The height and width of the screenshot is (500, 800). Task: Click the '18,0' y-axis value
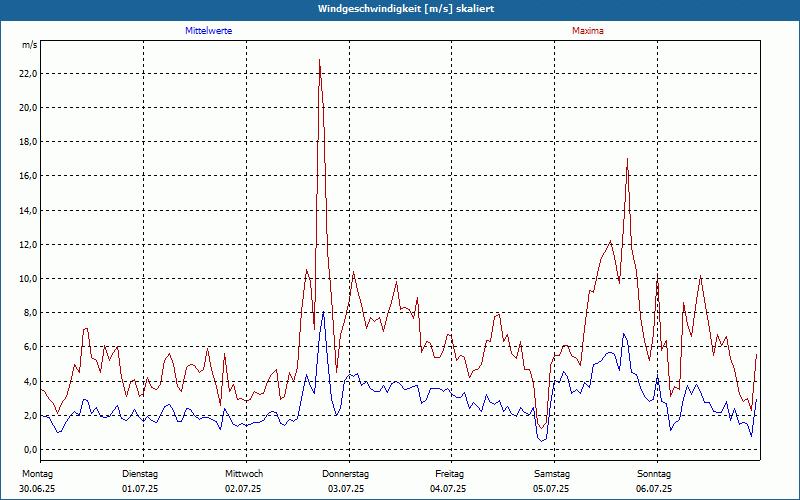coord(28,142)
